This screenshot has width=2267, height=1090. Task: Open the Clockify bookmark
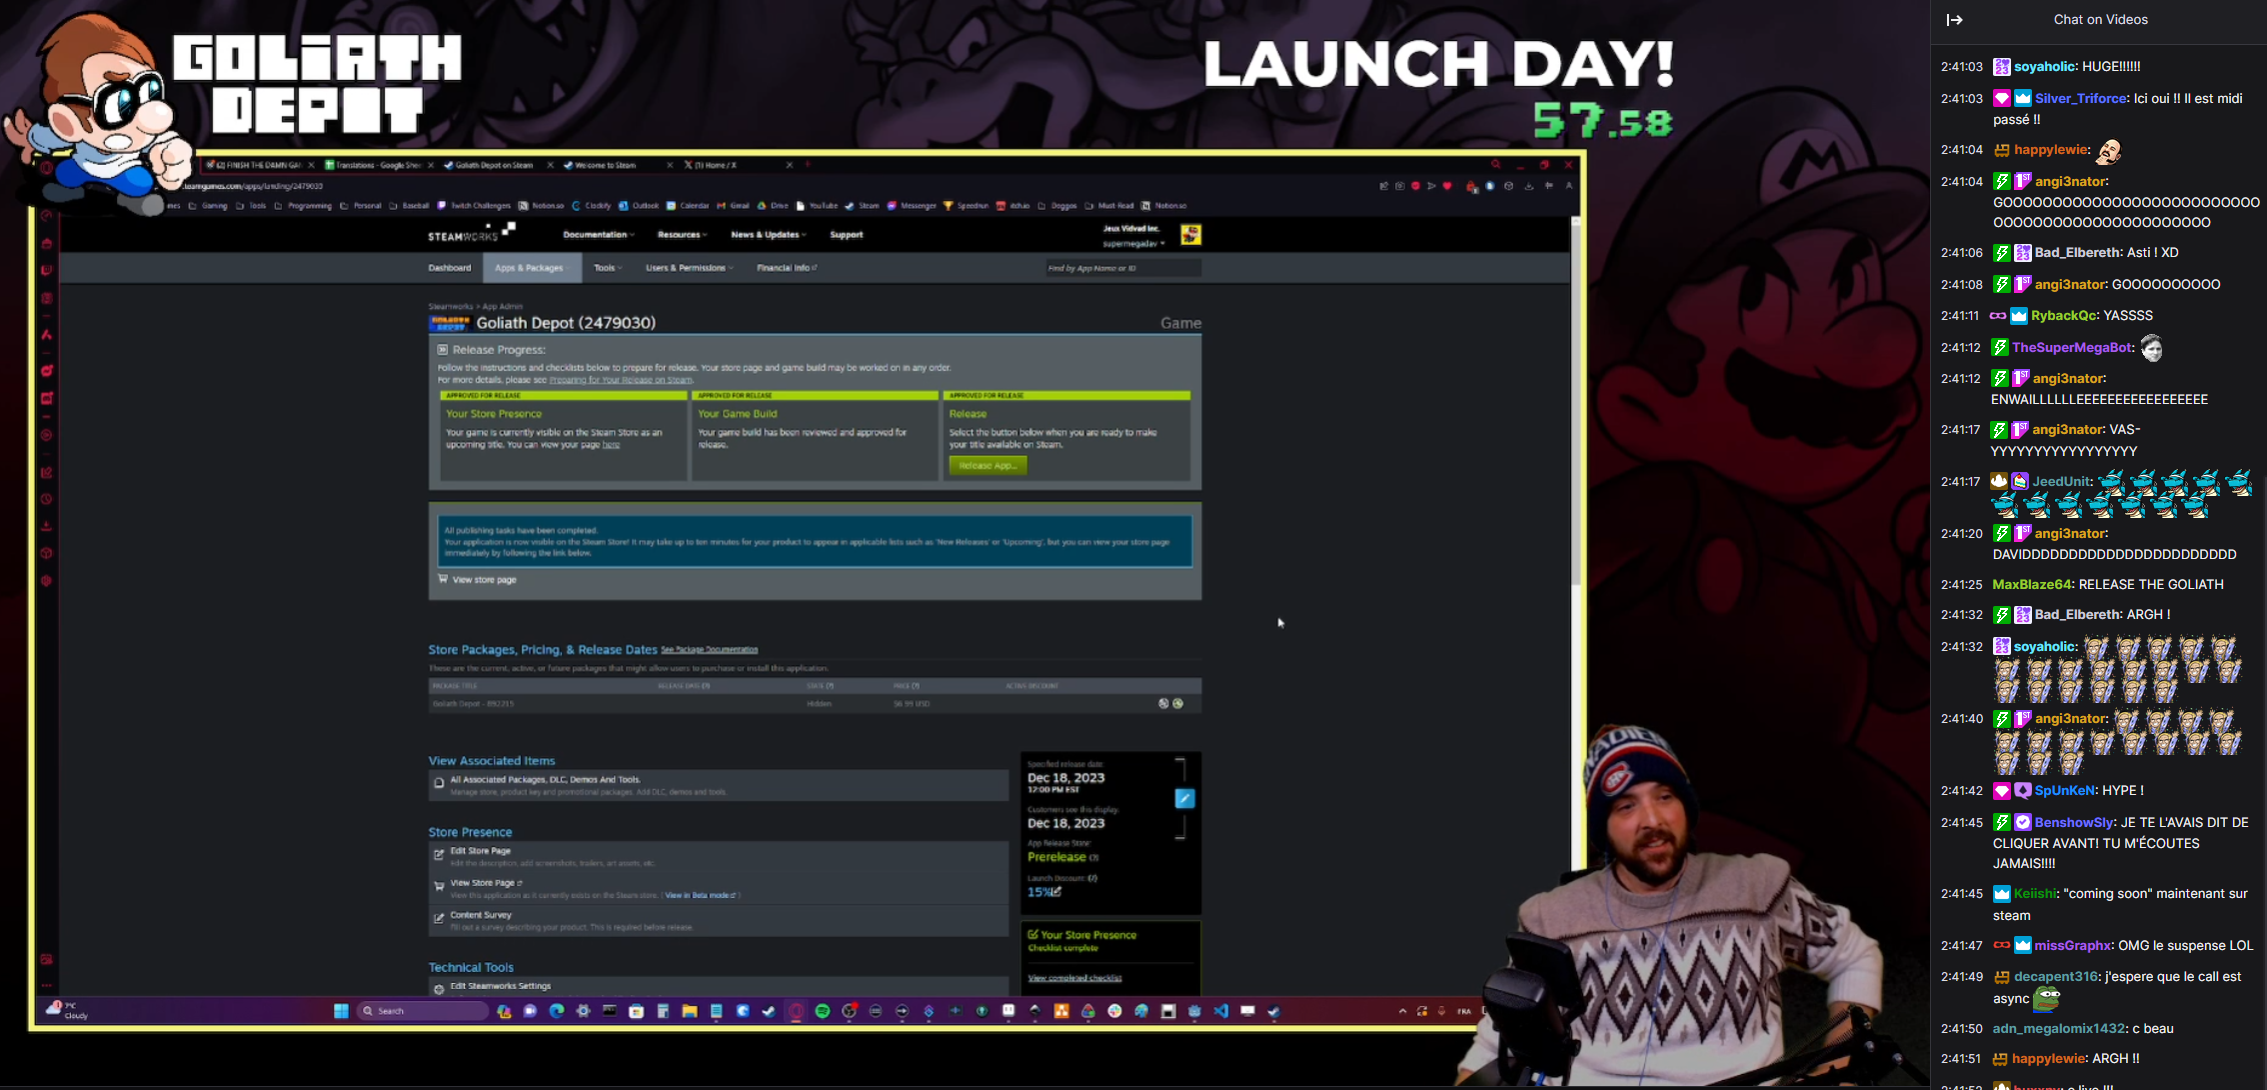pyautogui.click(x=591, y=206)
